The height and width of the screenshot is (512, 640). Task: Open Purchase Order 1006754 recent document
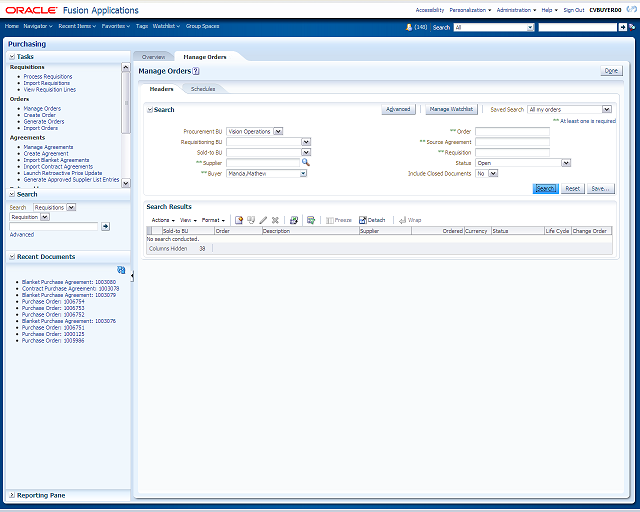[53, 302]
